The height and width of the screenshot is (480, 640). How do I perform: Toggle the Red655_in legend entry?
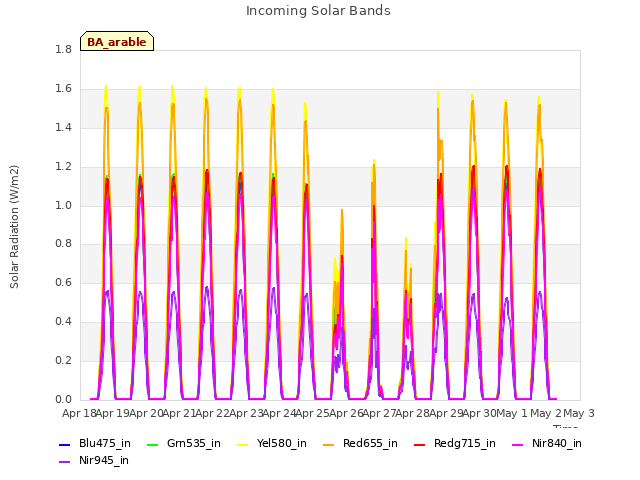coord(360,444)
